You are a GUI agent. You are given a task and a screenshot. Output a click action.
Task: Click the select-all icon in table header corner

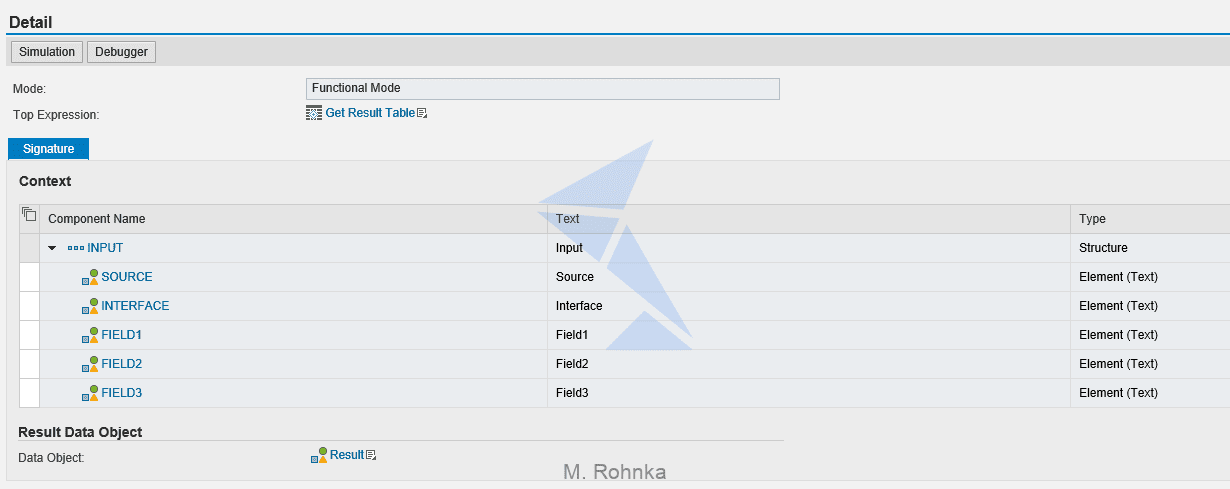coord(29,214)
